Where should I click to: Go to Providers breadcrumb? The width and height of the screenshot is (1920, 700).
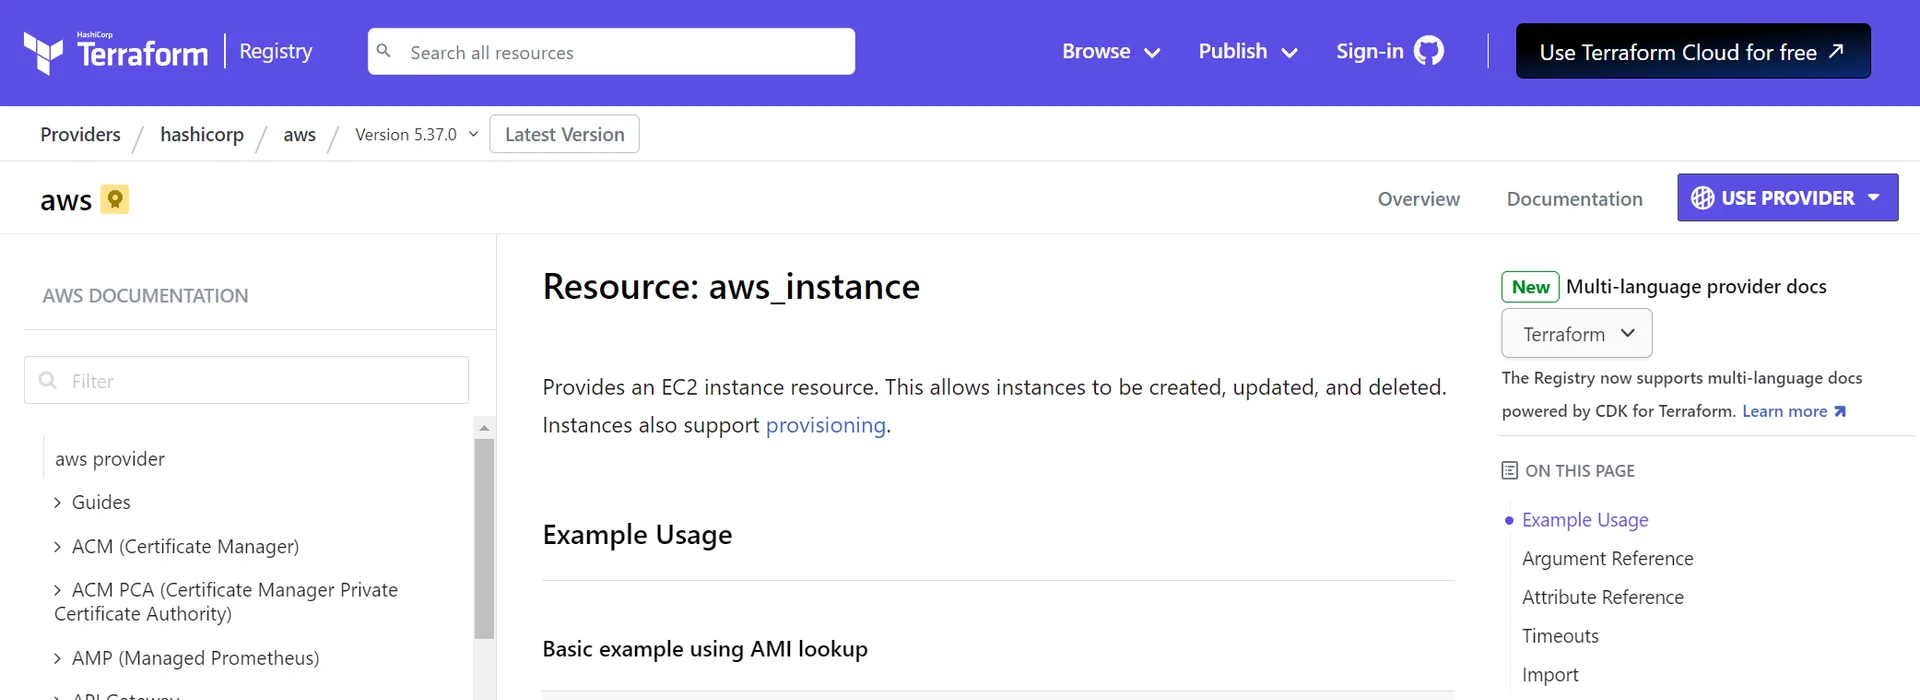(x=80, y=134)
